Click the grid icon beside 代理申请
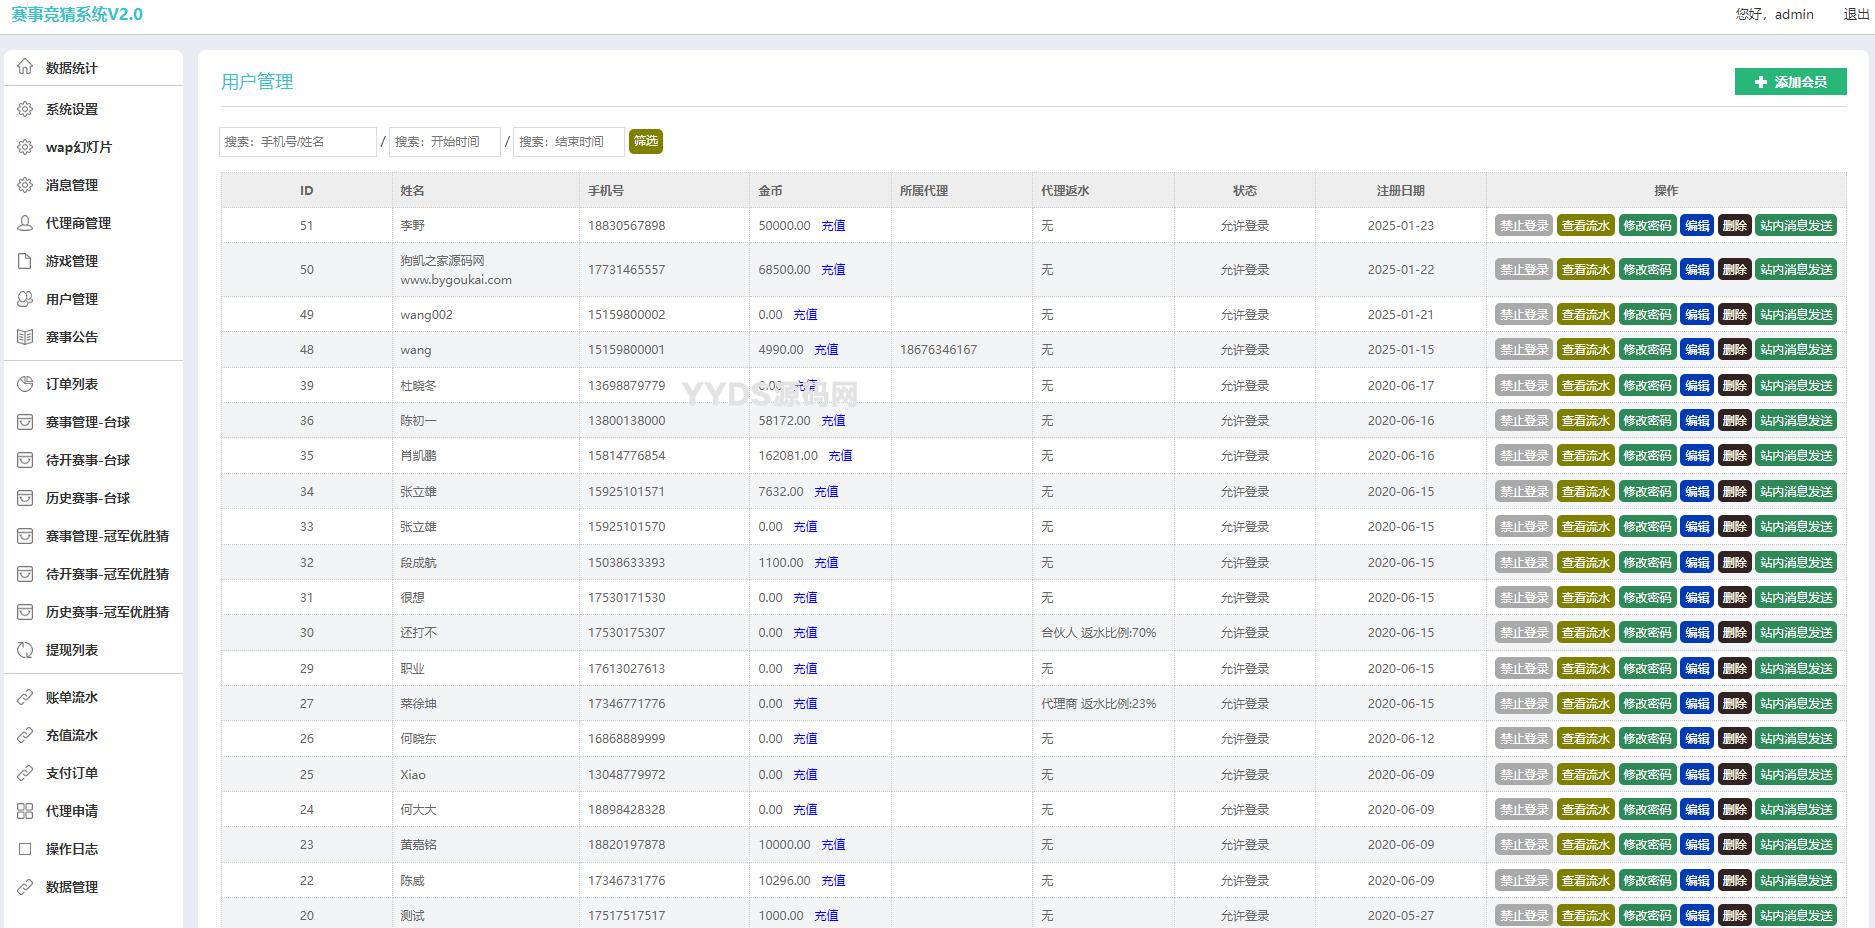Image resolution: width=1875 pixels, height=928 pixels. 25,811
